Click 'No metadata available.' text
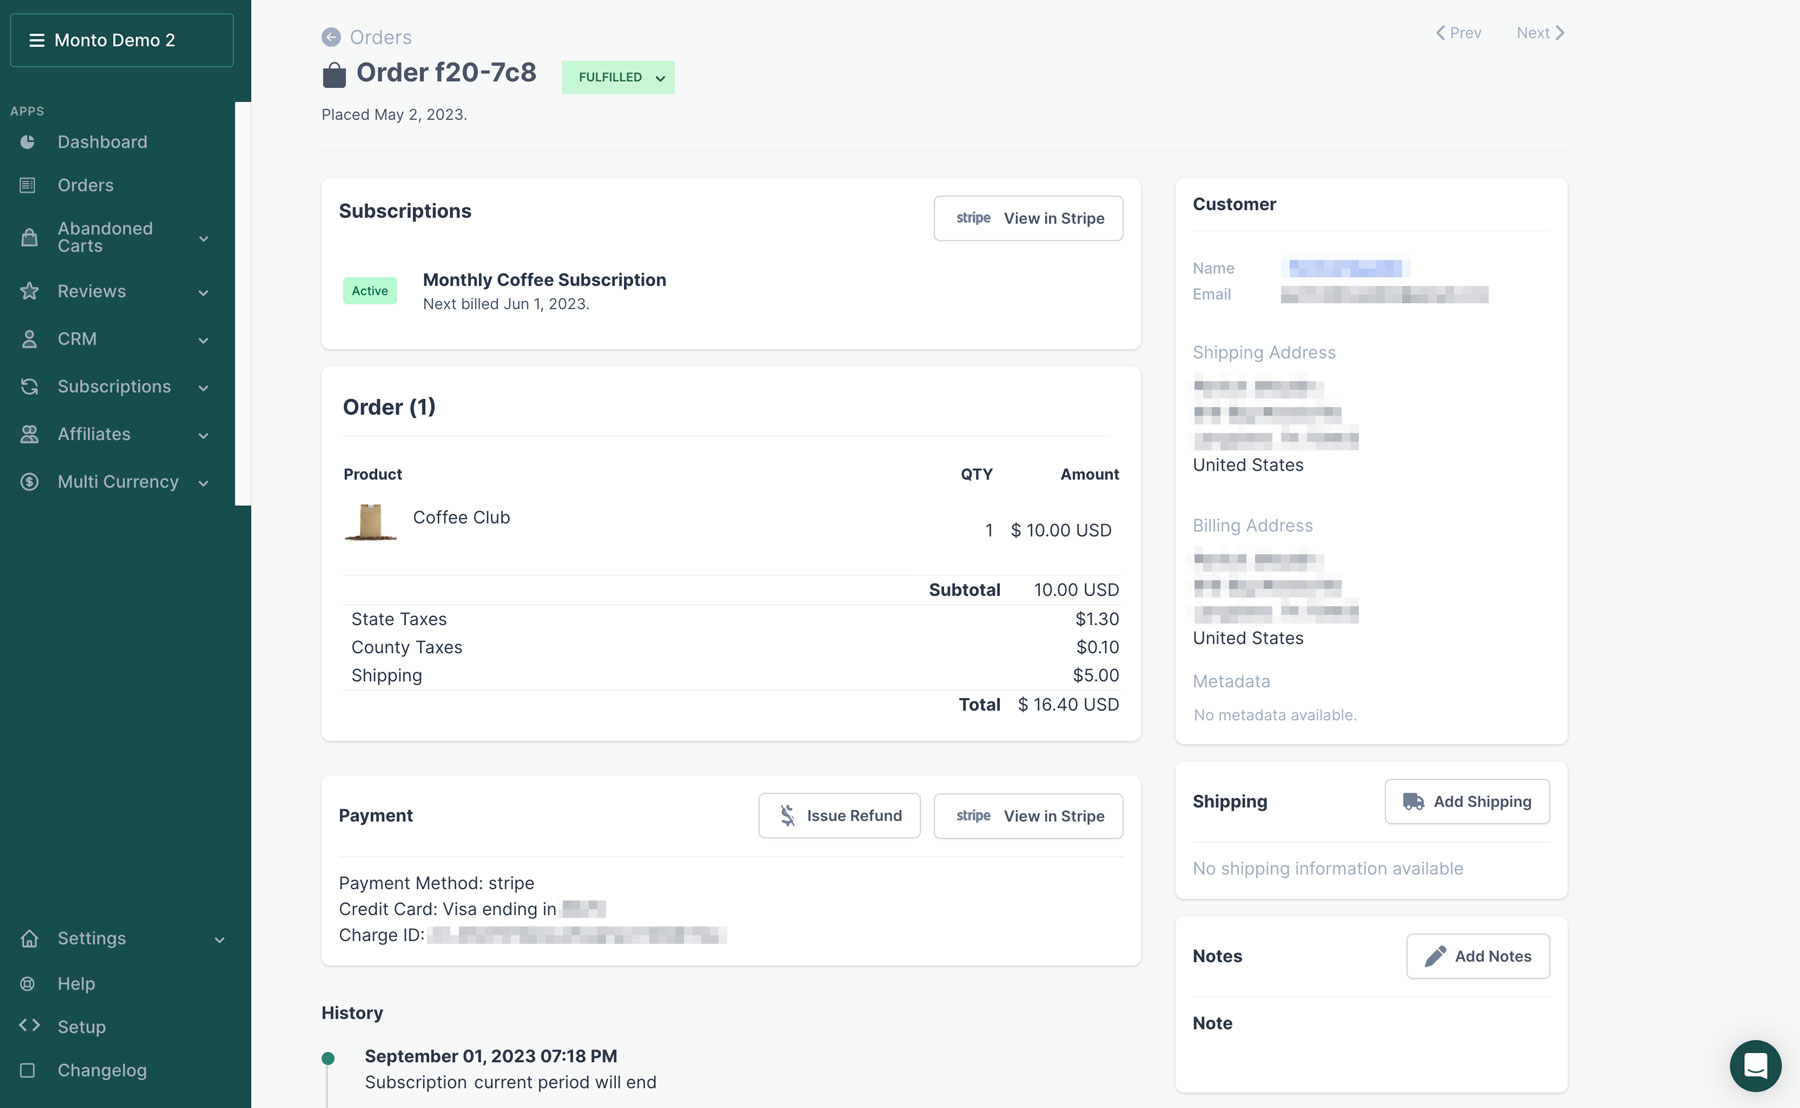 pos(1275,715)
